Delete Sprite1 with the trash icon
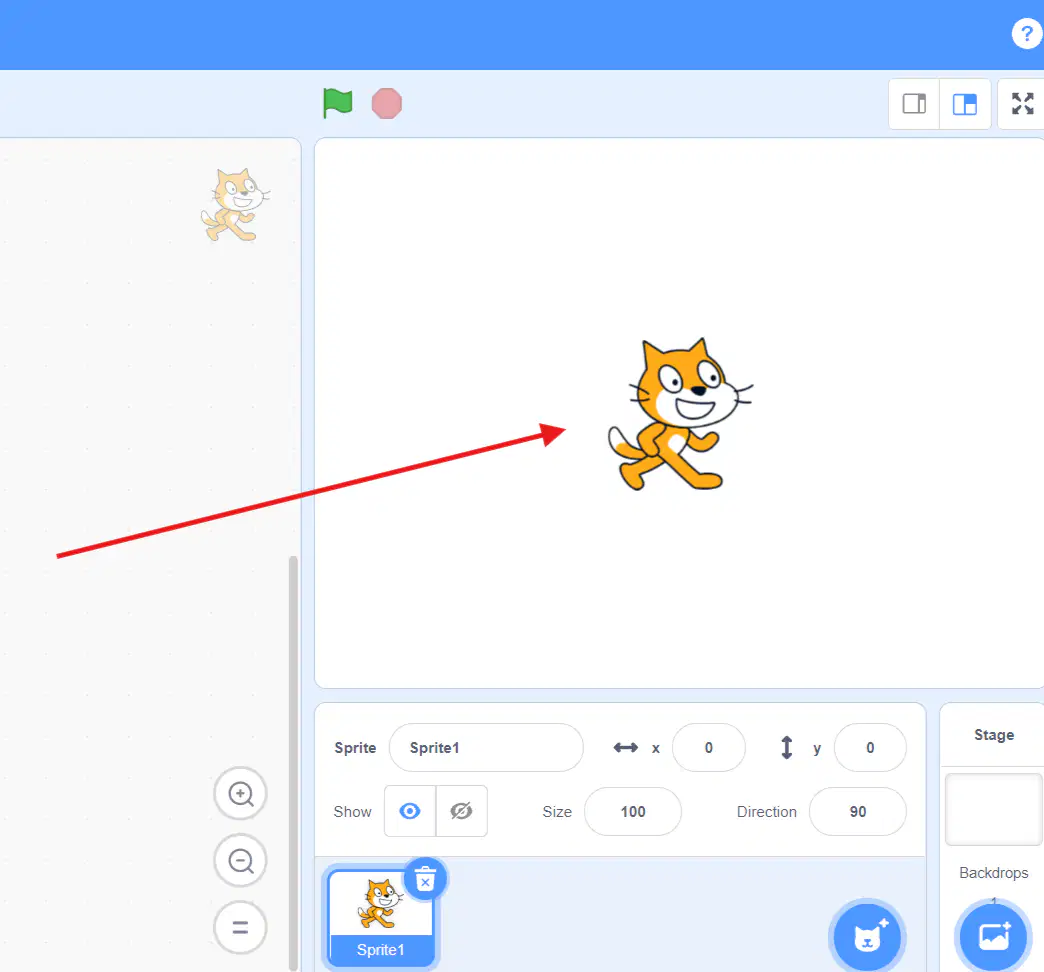Screen dimensions: 1044x972 pyautogui.click(x=425, y=879)
